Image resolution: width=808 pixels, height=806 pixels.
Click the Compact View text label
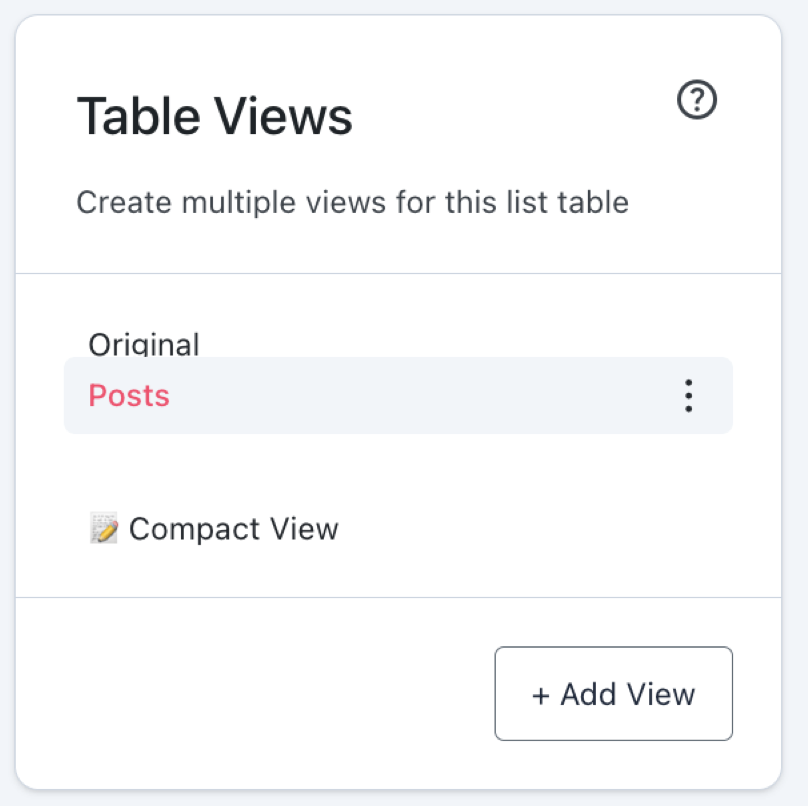coord(233,528)
